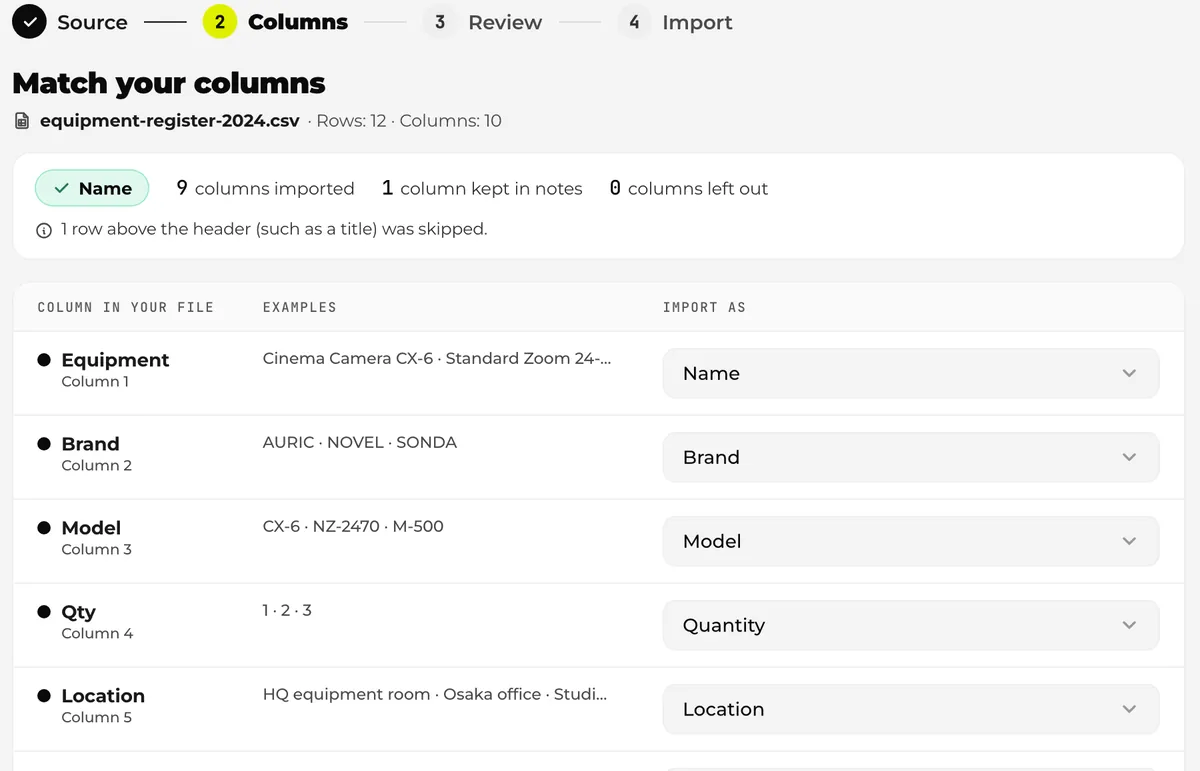The width and height of the screenshot is (1200, 771).
Task: Click the step 3 number badge
Action: tap(439, 22)
